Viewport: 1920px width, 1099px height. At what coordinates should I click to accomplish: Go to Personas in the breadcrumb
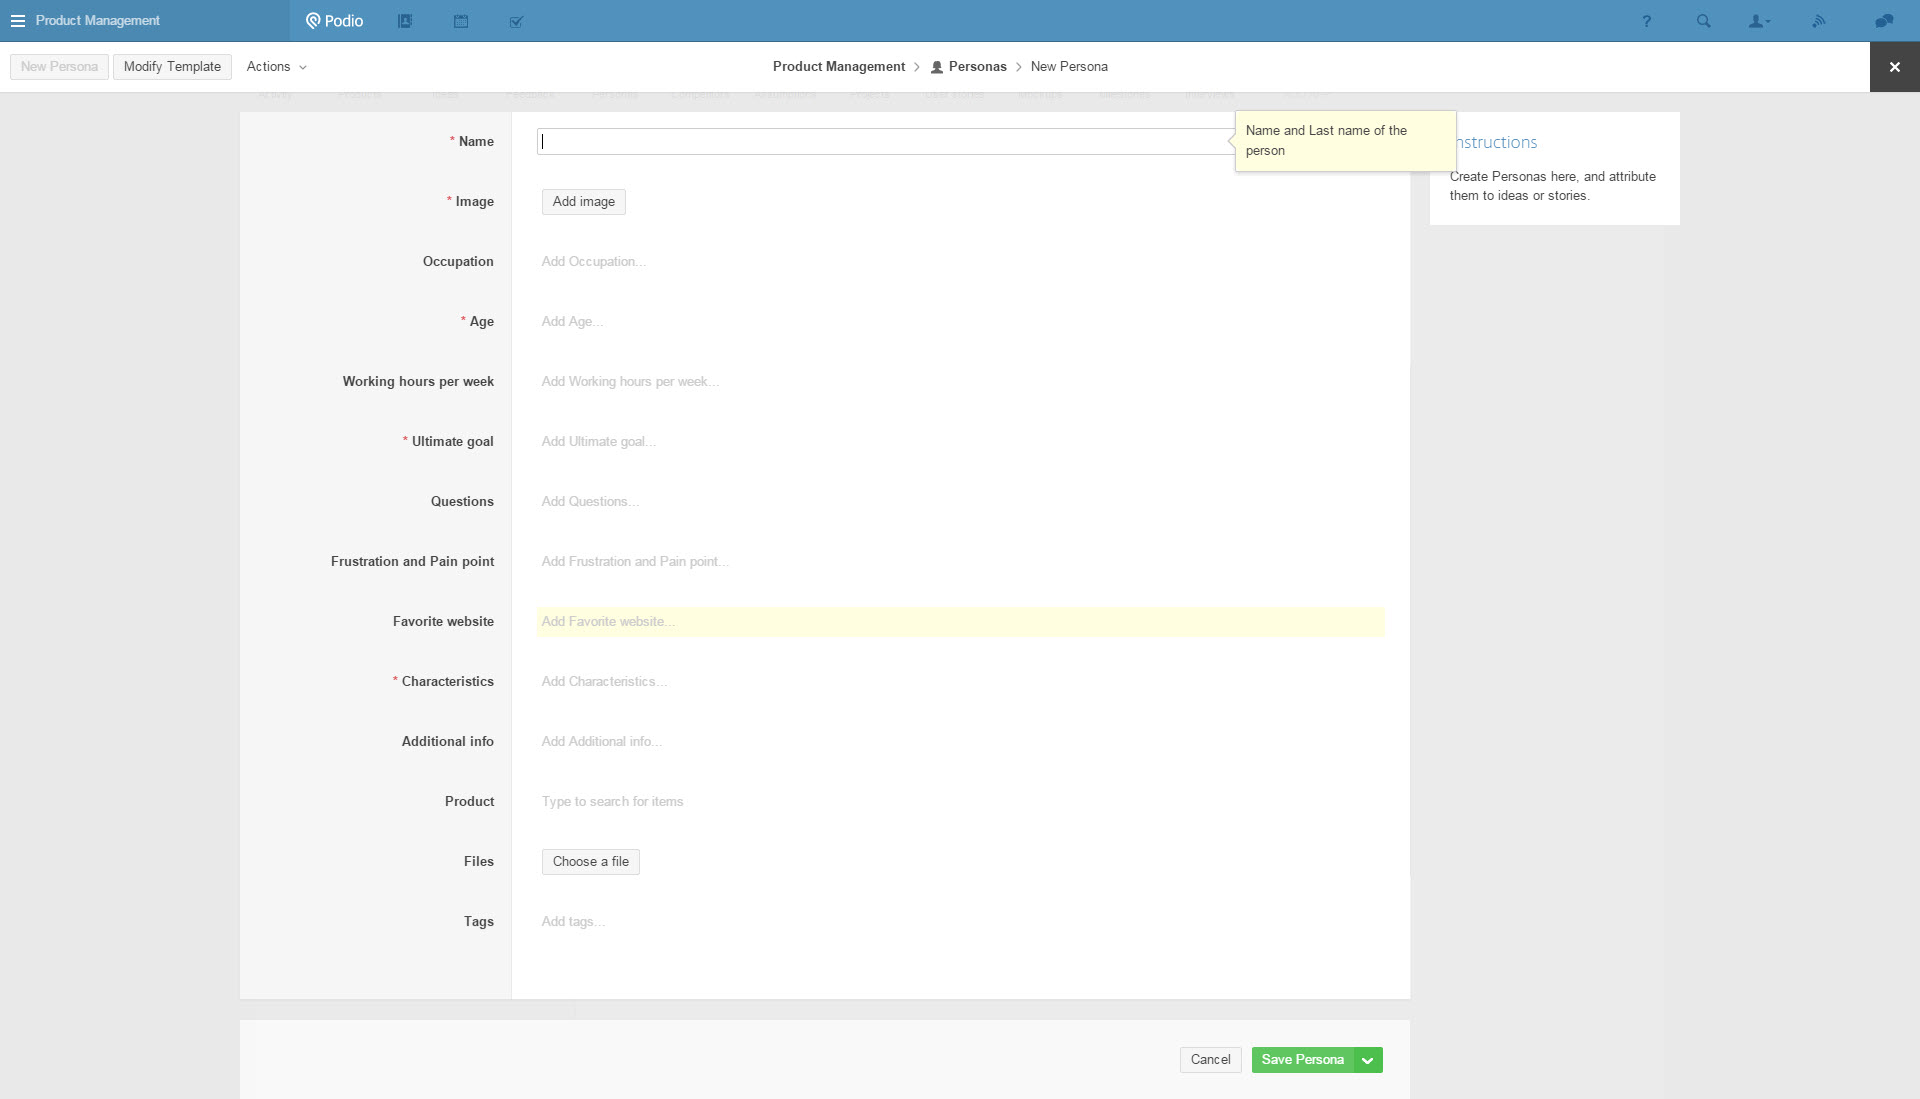coord(977,67)
